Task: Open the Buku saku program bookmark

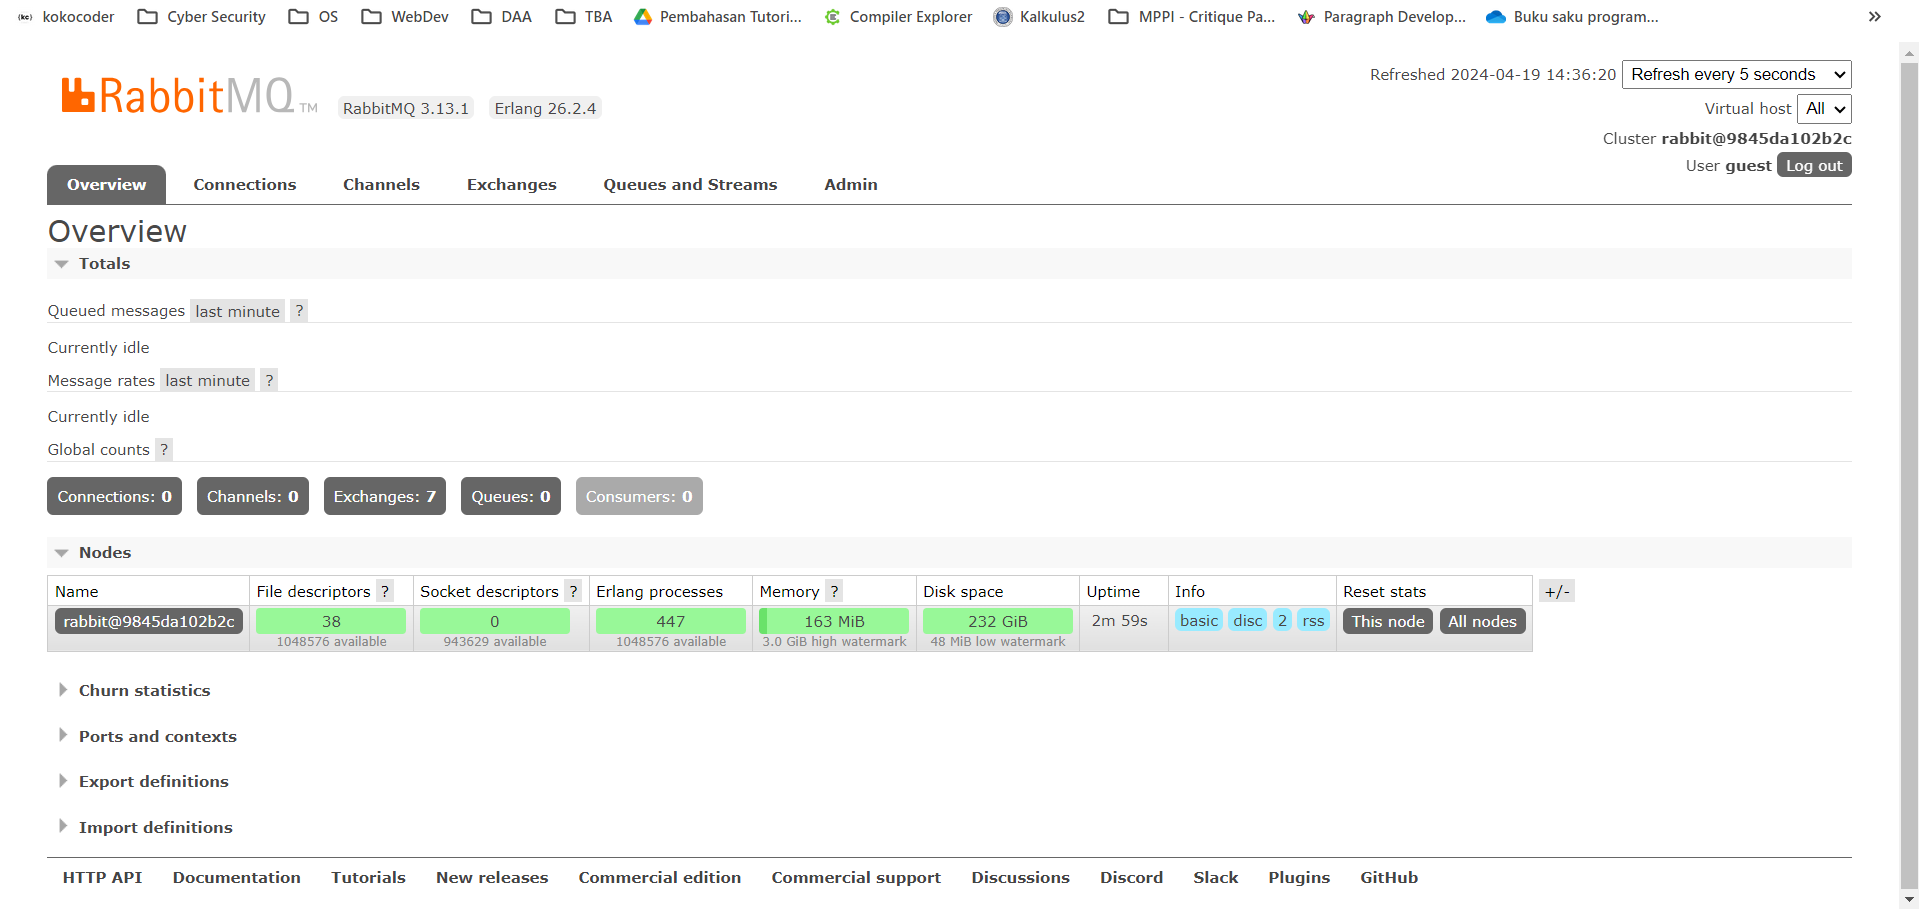Action: 1572,17
